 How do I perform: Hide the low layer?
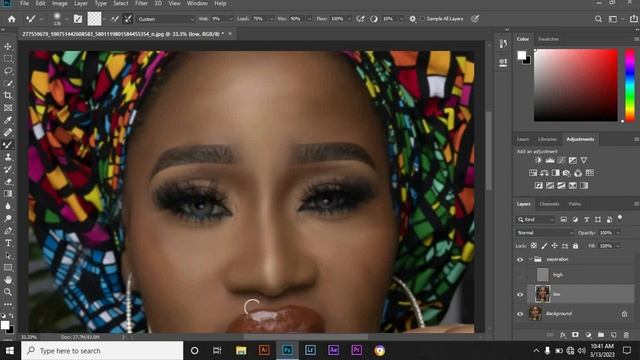pyautogui.click(x=520, y=294)
